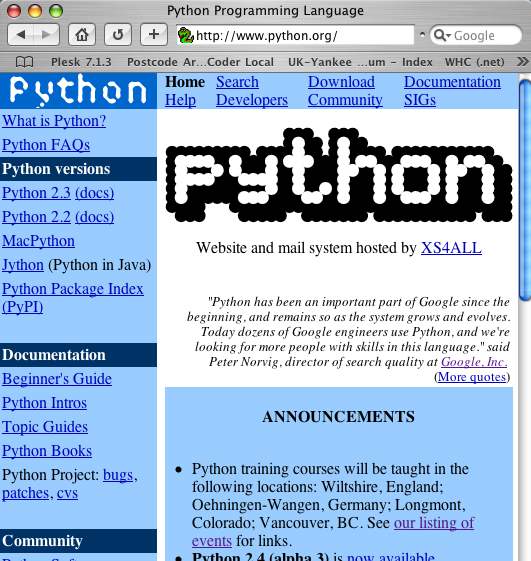Image resolution: width=531 pixels, height=561 pixels.
Task: Click the yellow minimize window button
Action: point(35,11)
